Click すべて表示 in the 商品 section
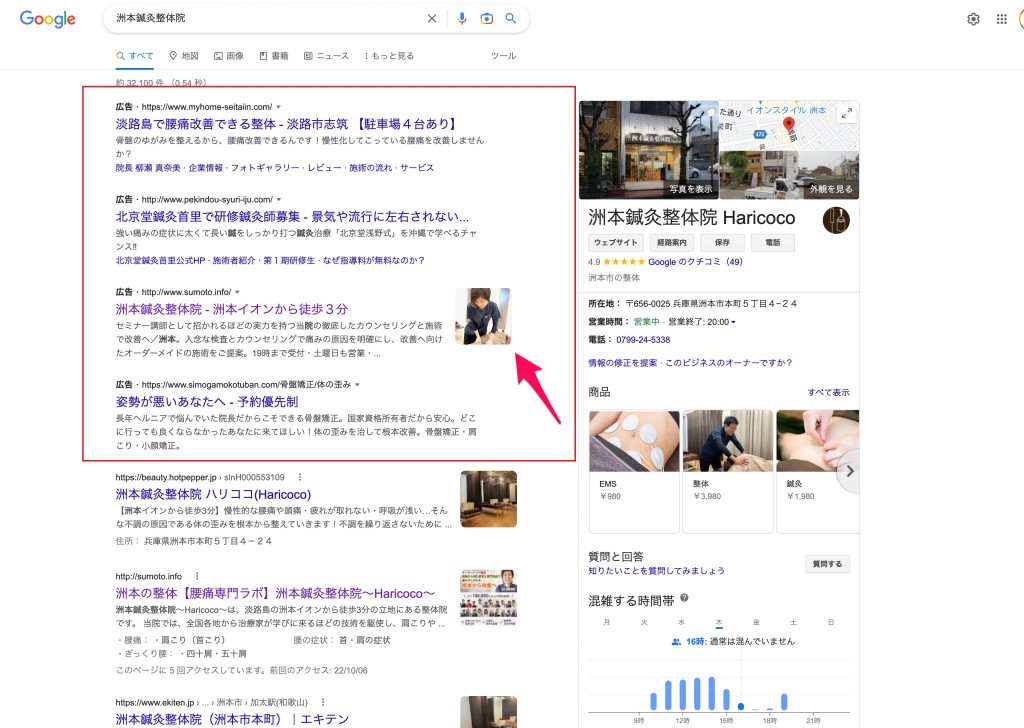This screenshot has width=1024, height=728. (x=828, y=392)
